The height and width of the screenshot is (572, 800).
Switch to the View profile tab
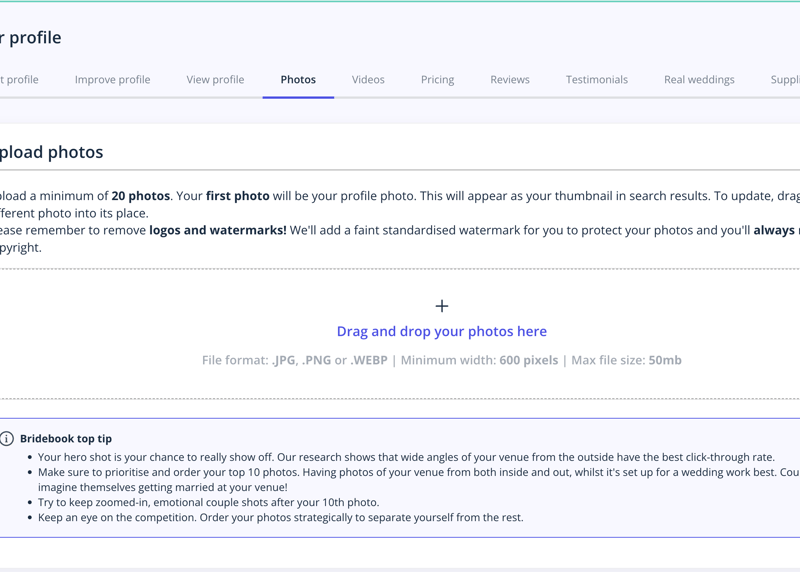[215, 80]
